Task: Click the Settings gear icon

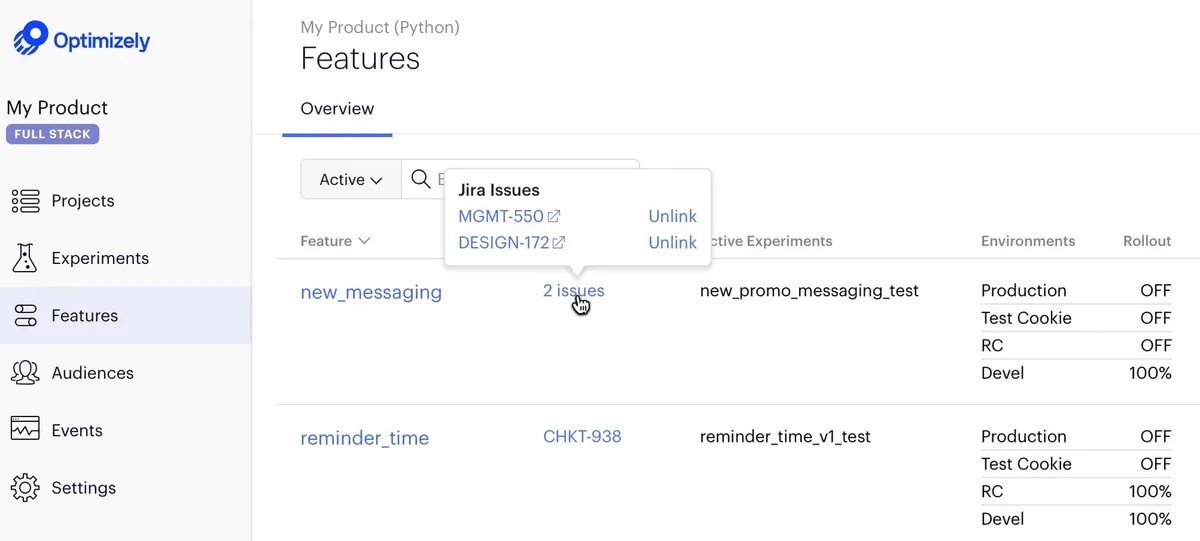Action: point(25,488)
